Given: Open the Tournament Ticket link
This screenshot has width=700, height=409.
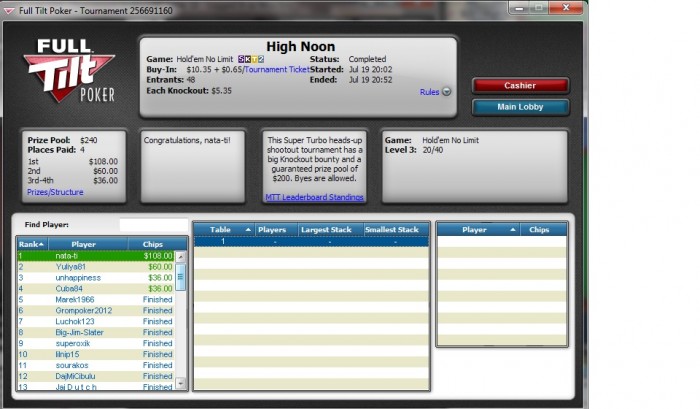Looking at the screenshot, I should coord(277,69).
